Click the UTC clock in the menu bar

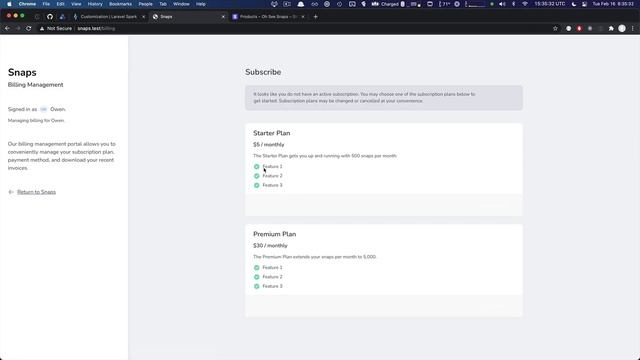pos(550,4)
